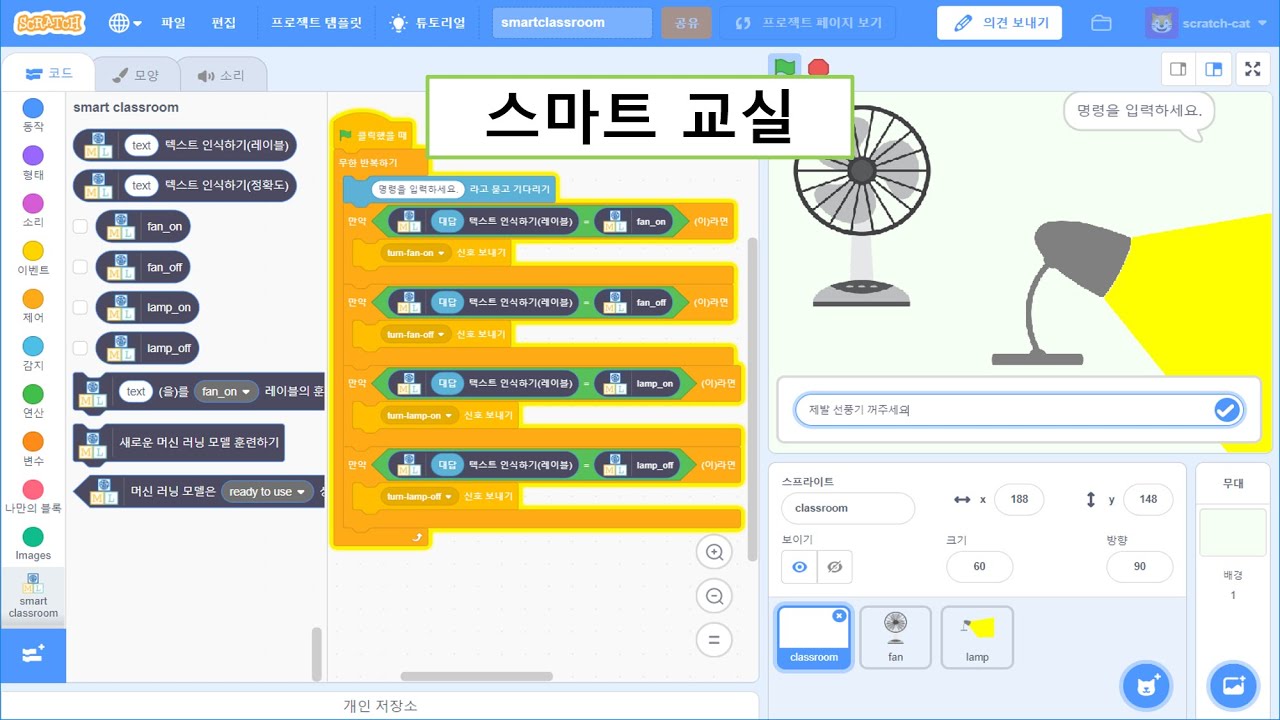Open the choose a sprite button

pos(1145,686)
